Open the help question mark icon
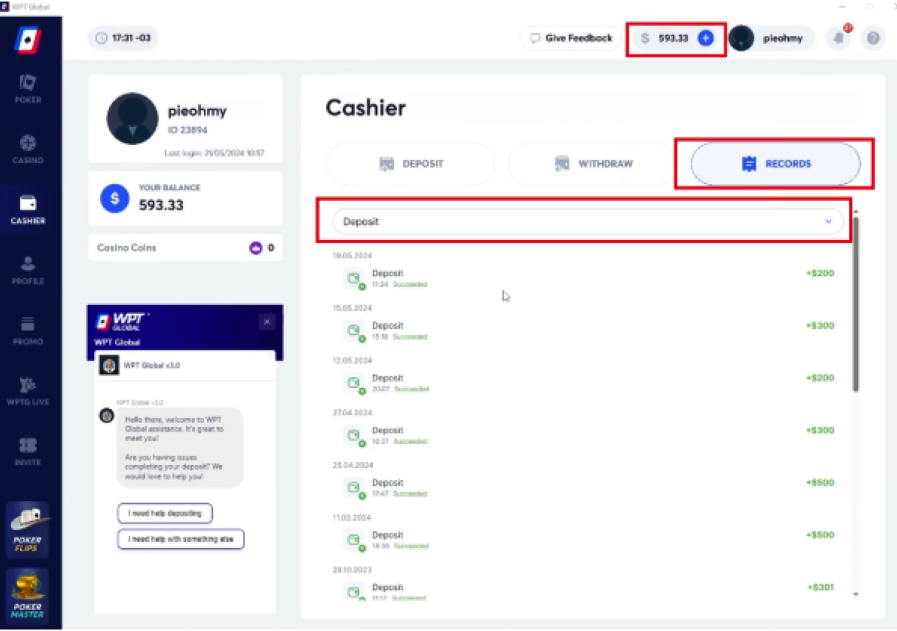The image size is (897, 631). [873, 38]
